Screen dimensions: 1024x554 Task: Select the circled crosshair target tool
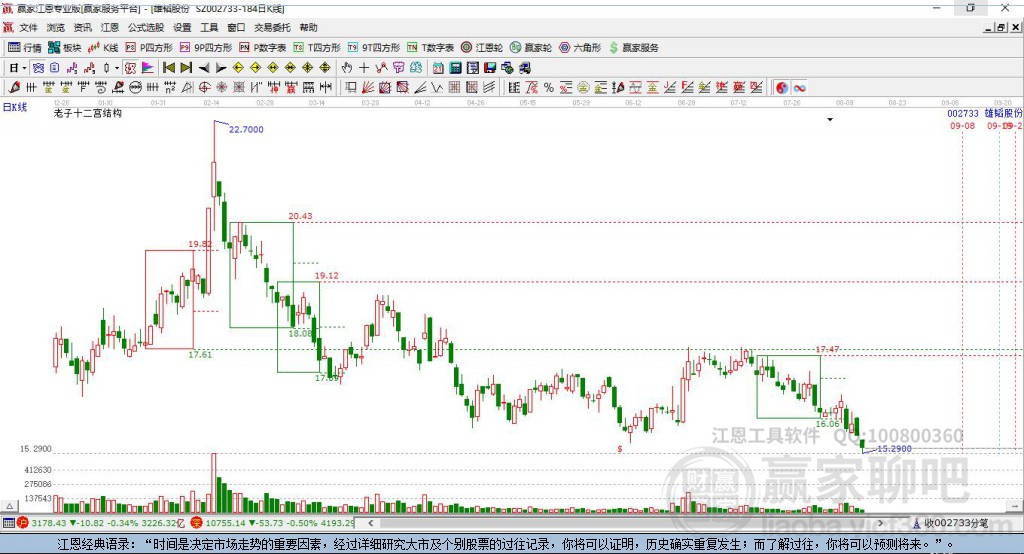204,88
